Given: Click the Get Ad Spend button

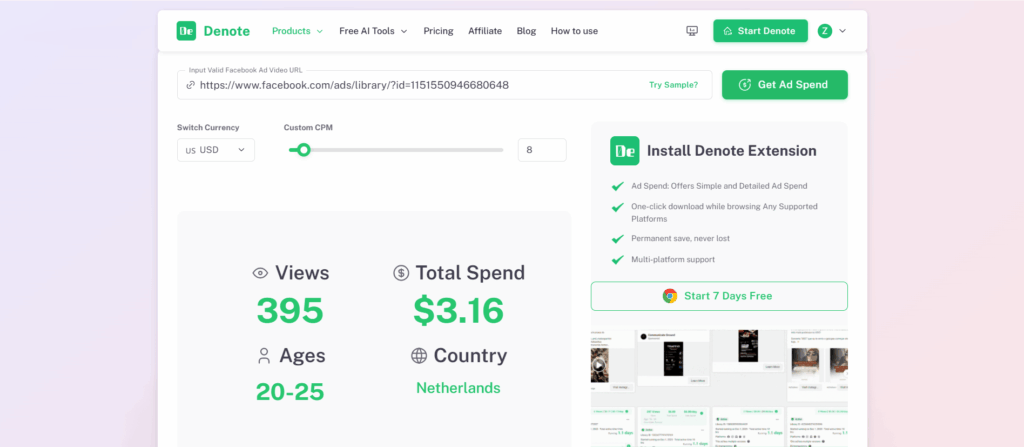Looking at the screenshot, I should [x=784, y=85].
